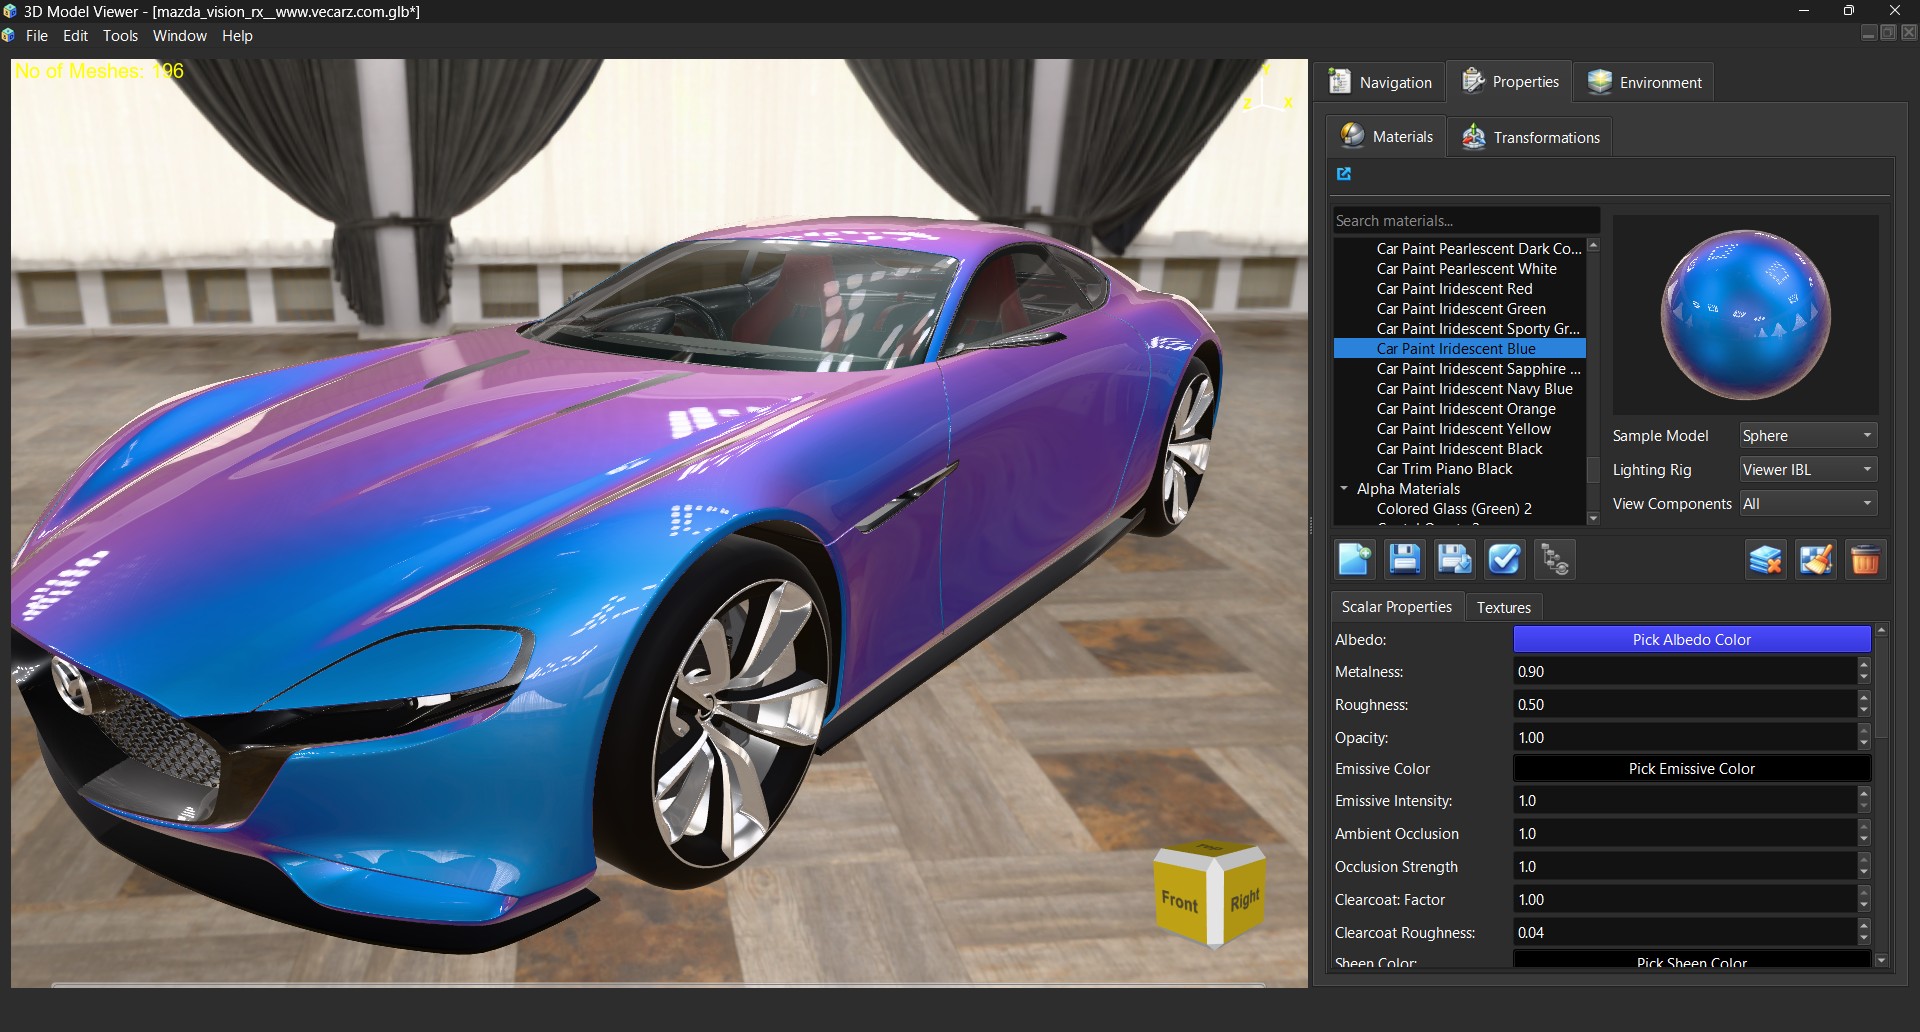Select Car Paint Iridescent Orange material
1920x1032 pixels.
pos(1466,409)
